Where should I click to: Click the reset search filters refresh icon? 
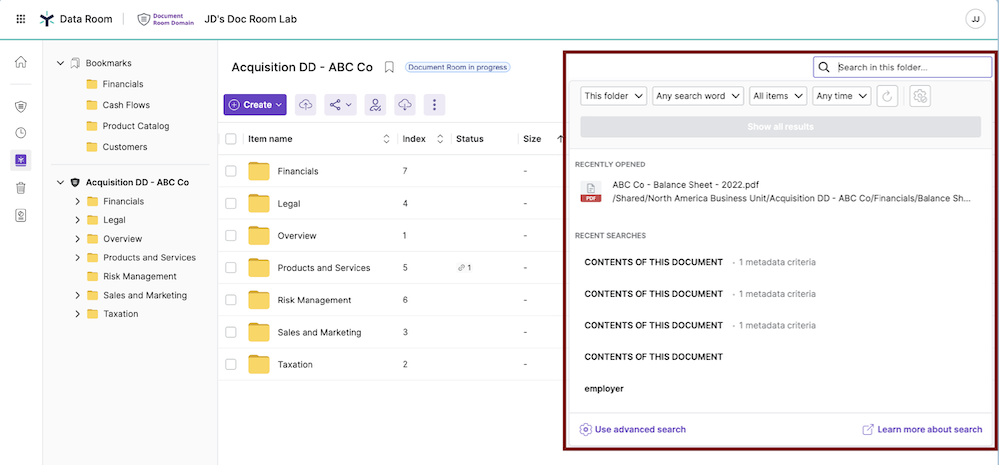click(x=887, y=96)
